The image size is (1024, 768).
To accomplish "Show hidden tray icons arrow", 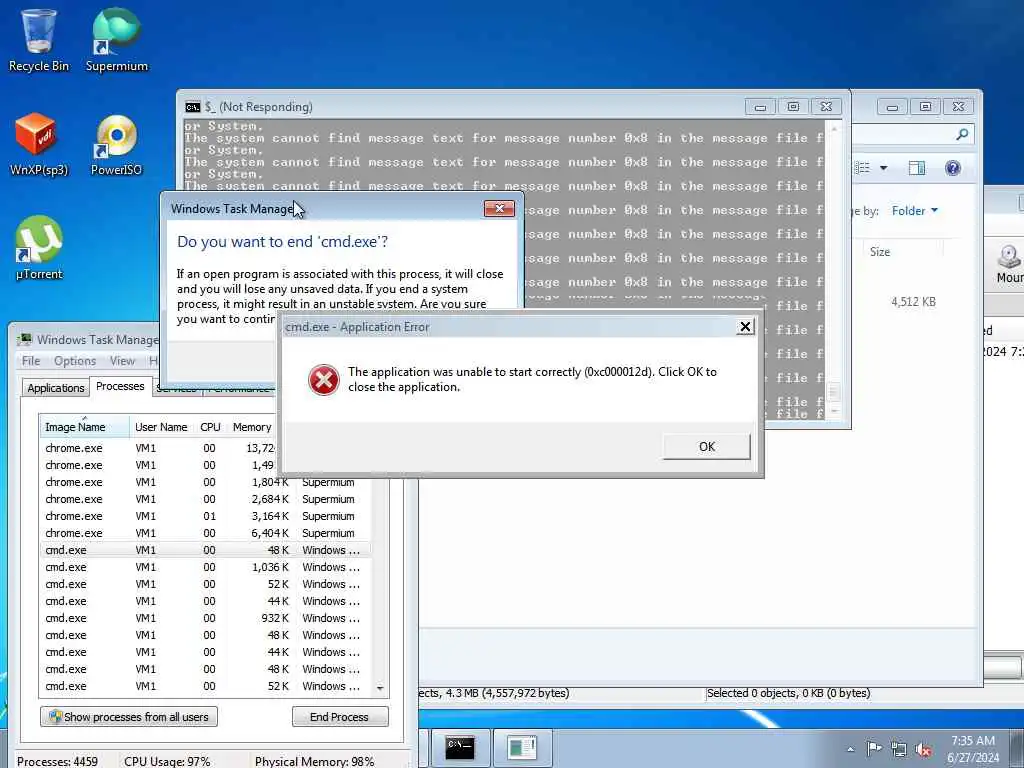I will [850, 749].
